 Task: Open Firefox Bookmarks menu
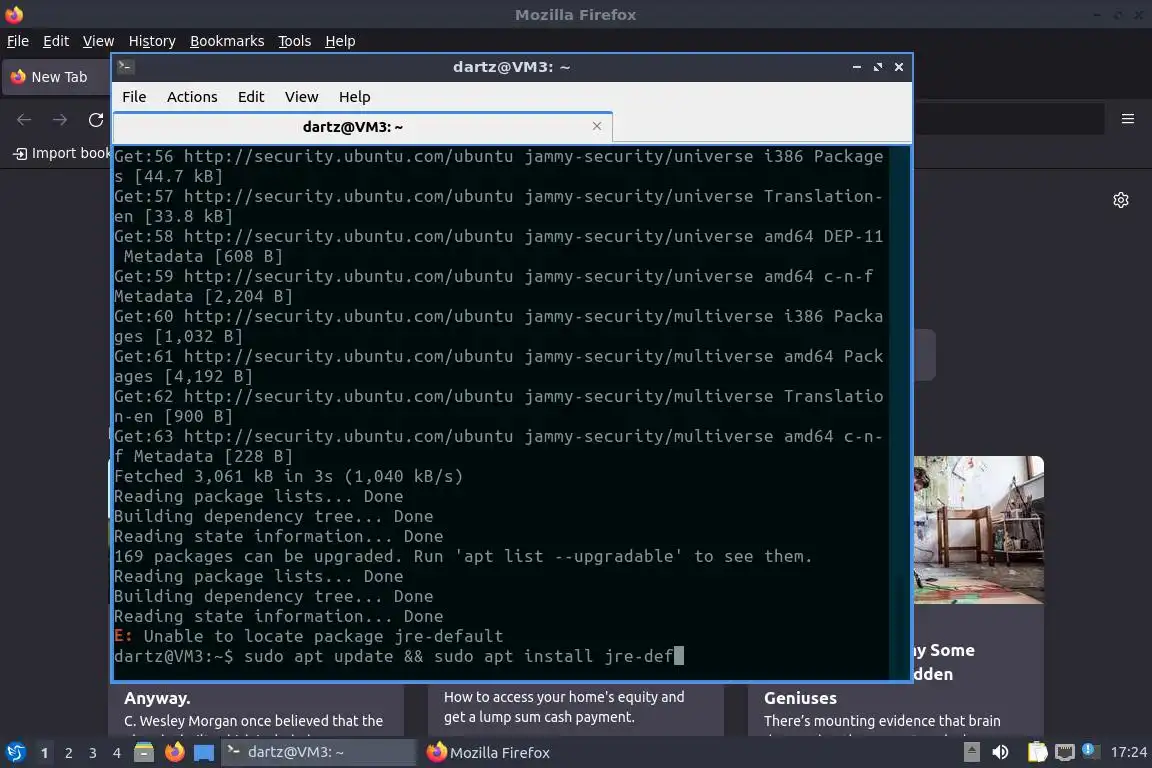pos(227,41)
